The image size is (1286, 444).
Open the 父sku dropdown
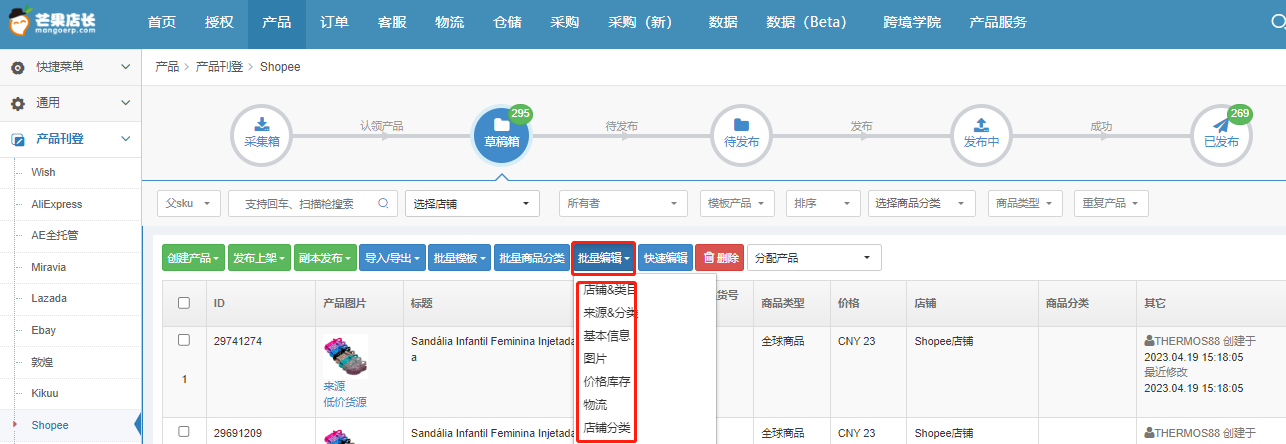click(190, 203)
